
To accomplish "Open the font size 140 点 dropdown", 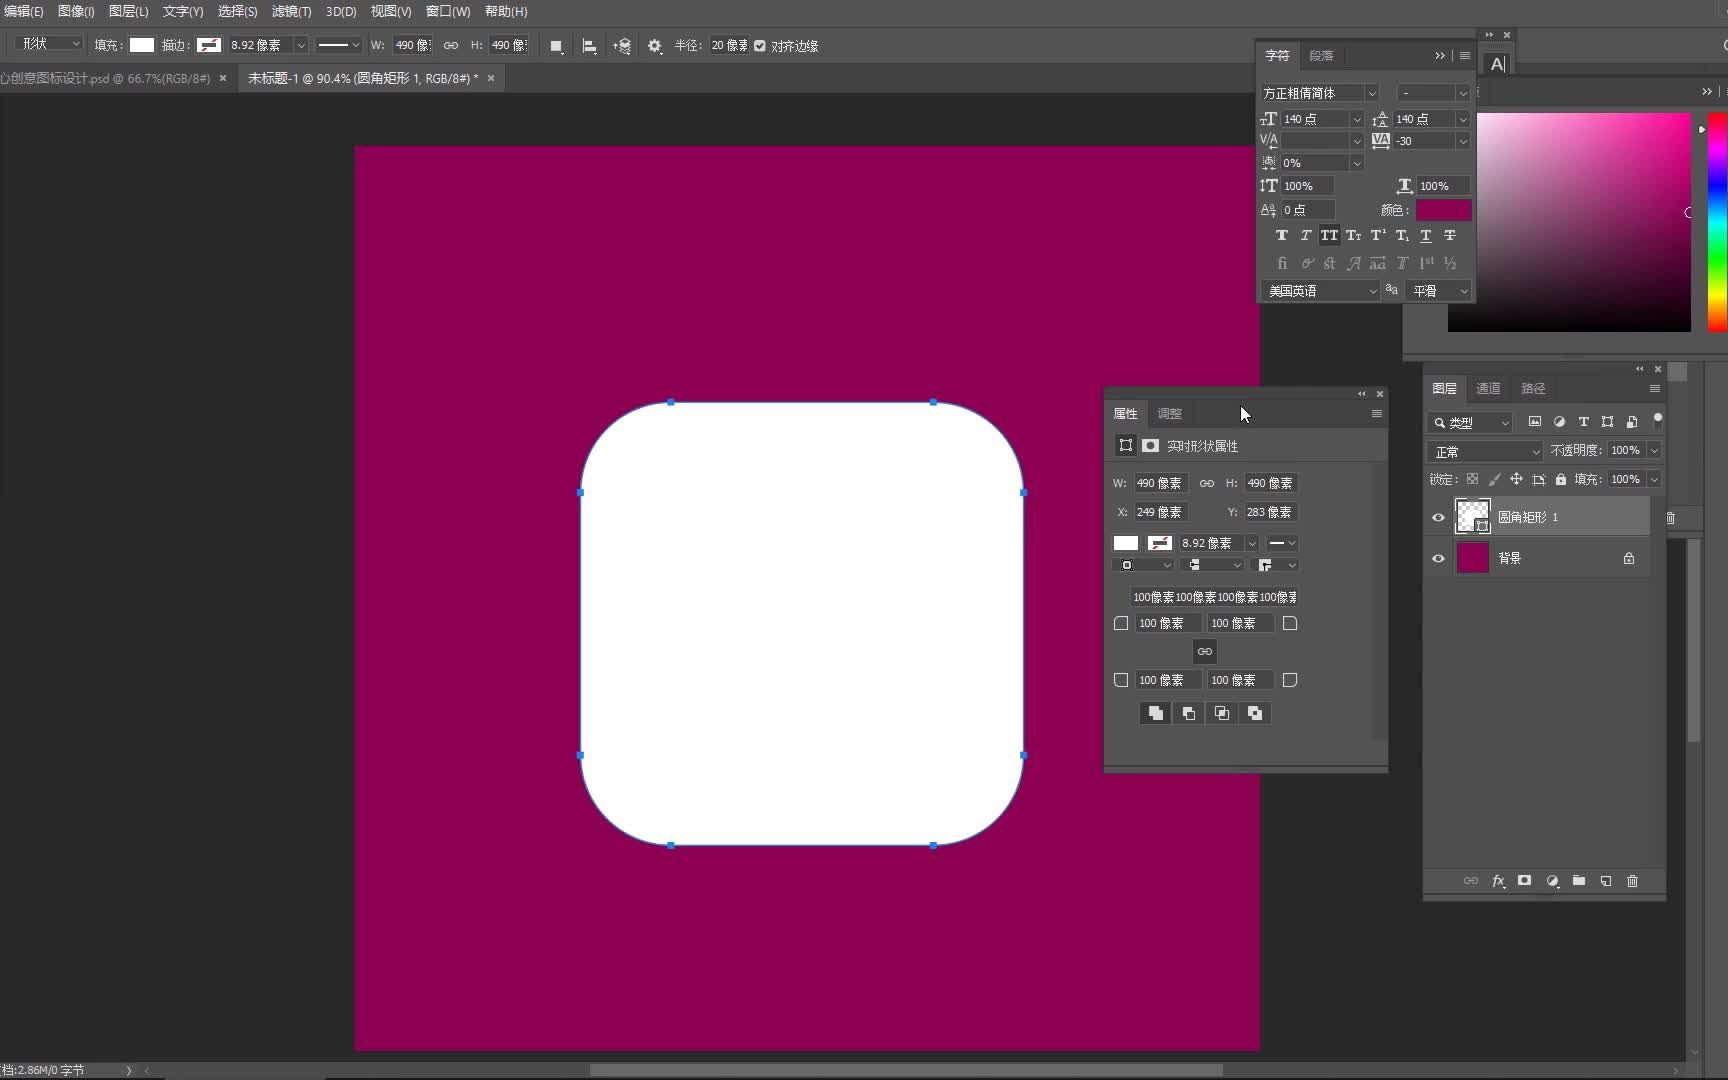I will click(x=1357, y=119).
